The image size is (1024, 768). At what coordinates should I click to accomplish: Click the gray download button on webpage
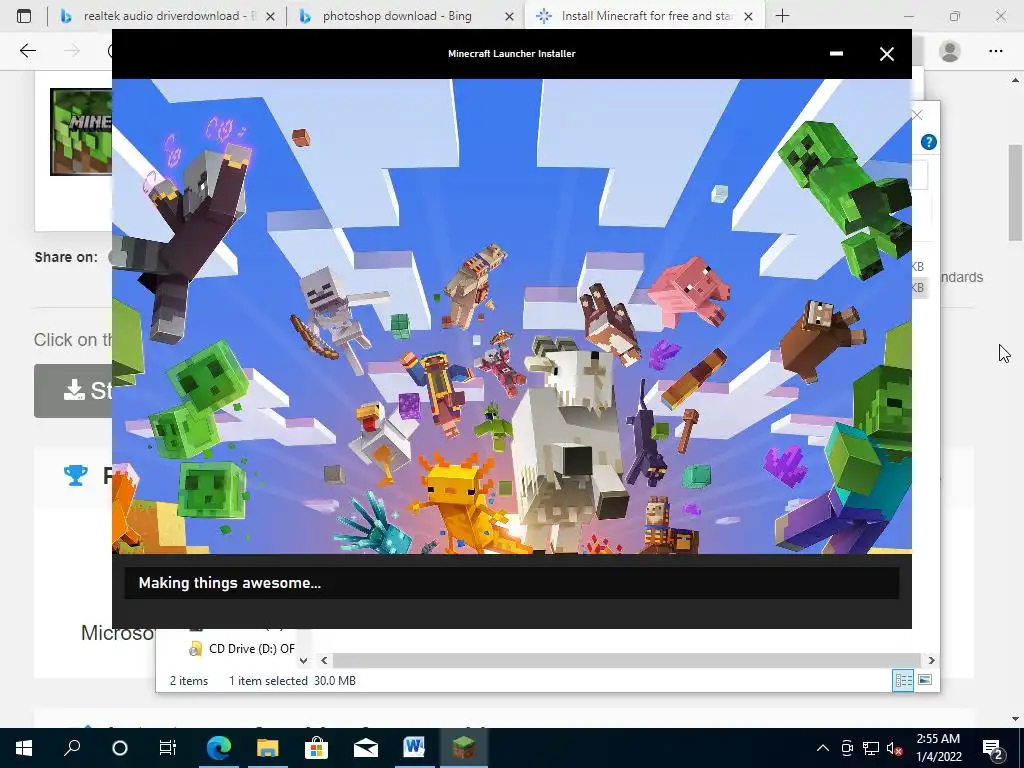pos(73,391)
